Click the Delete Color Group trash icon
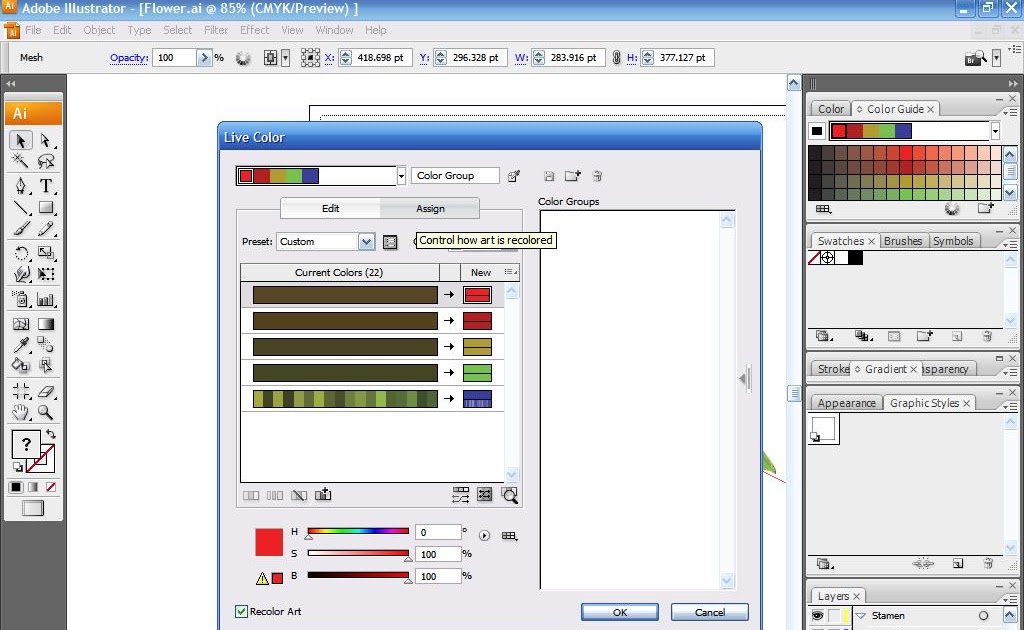Screen dimensions: 1024x630 click(597, 176)
